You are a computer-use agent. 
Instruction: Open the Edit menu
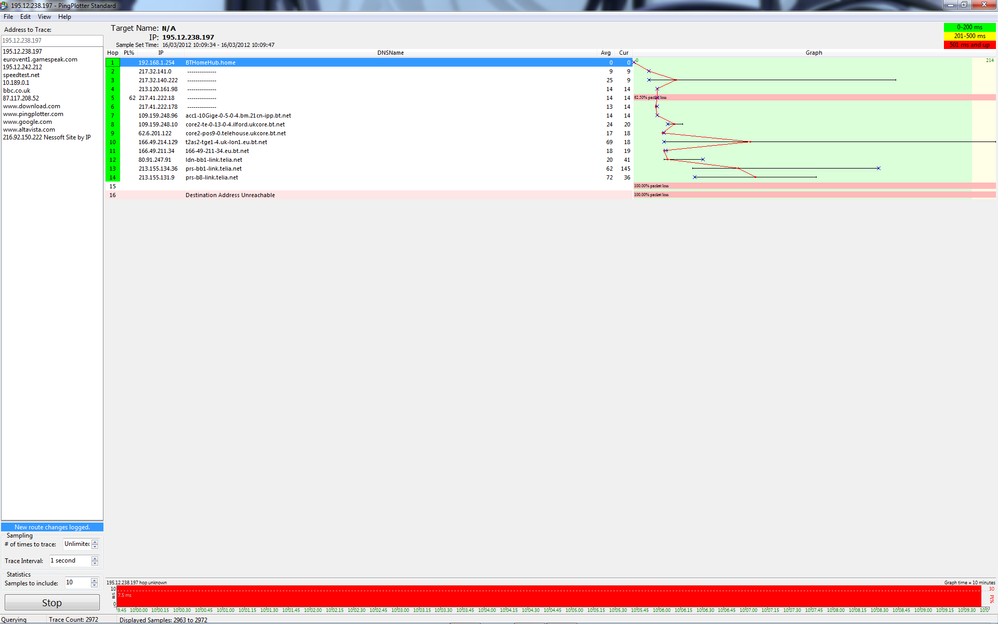click(25, 17)
